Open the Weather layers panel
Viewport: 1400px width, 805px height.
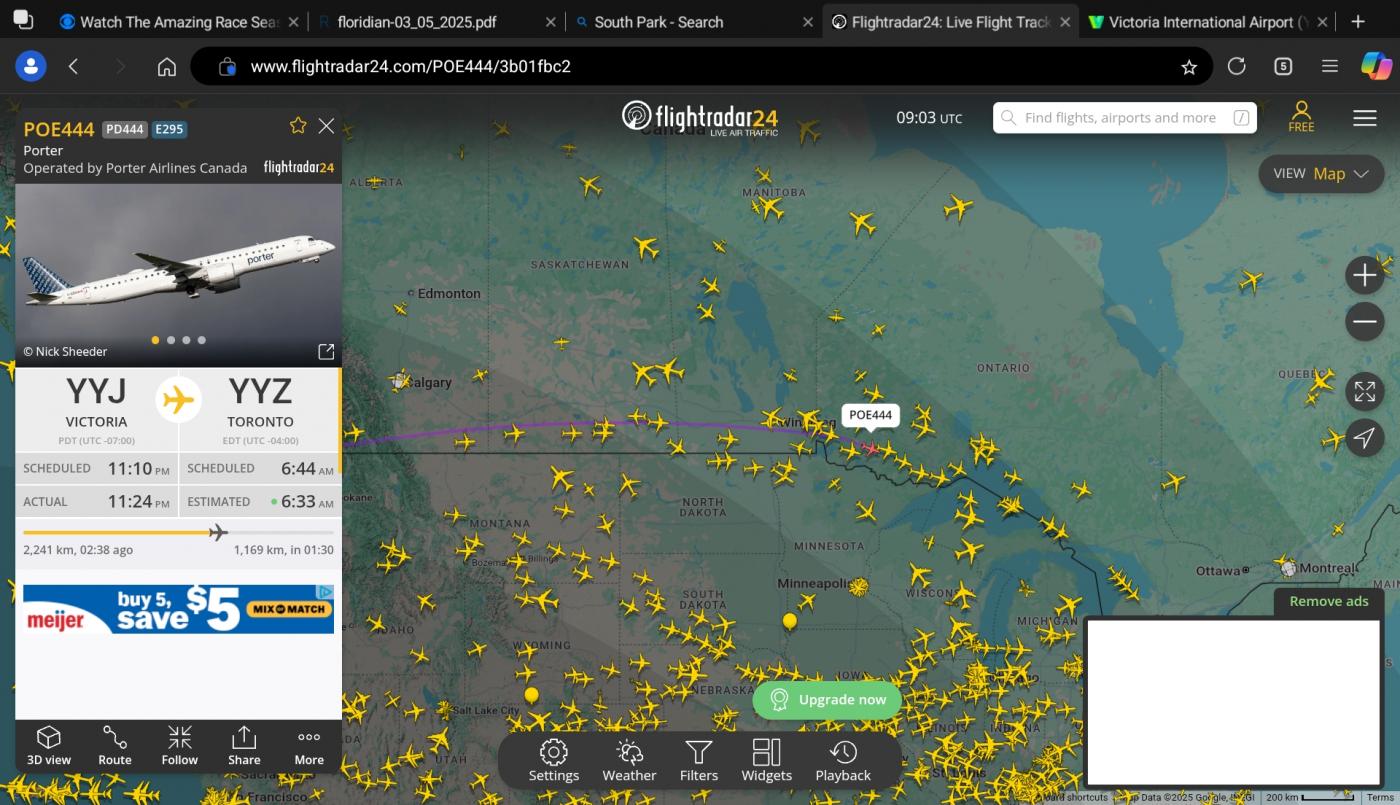click(629, 760)
